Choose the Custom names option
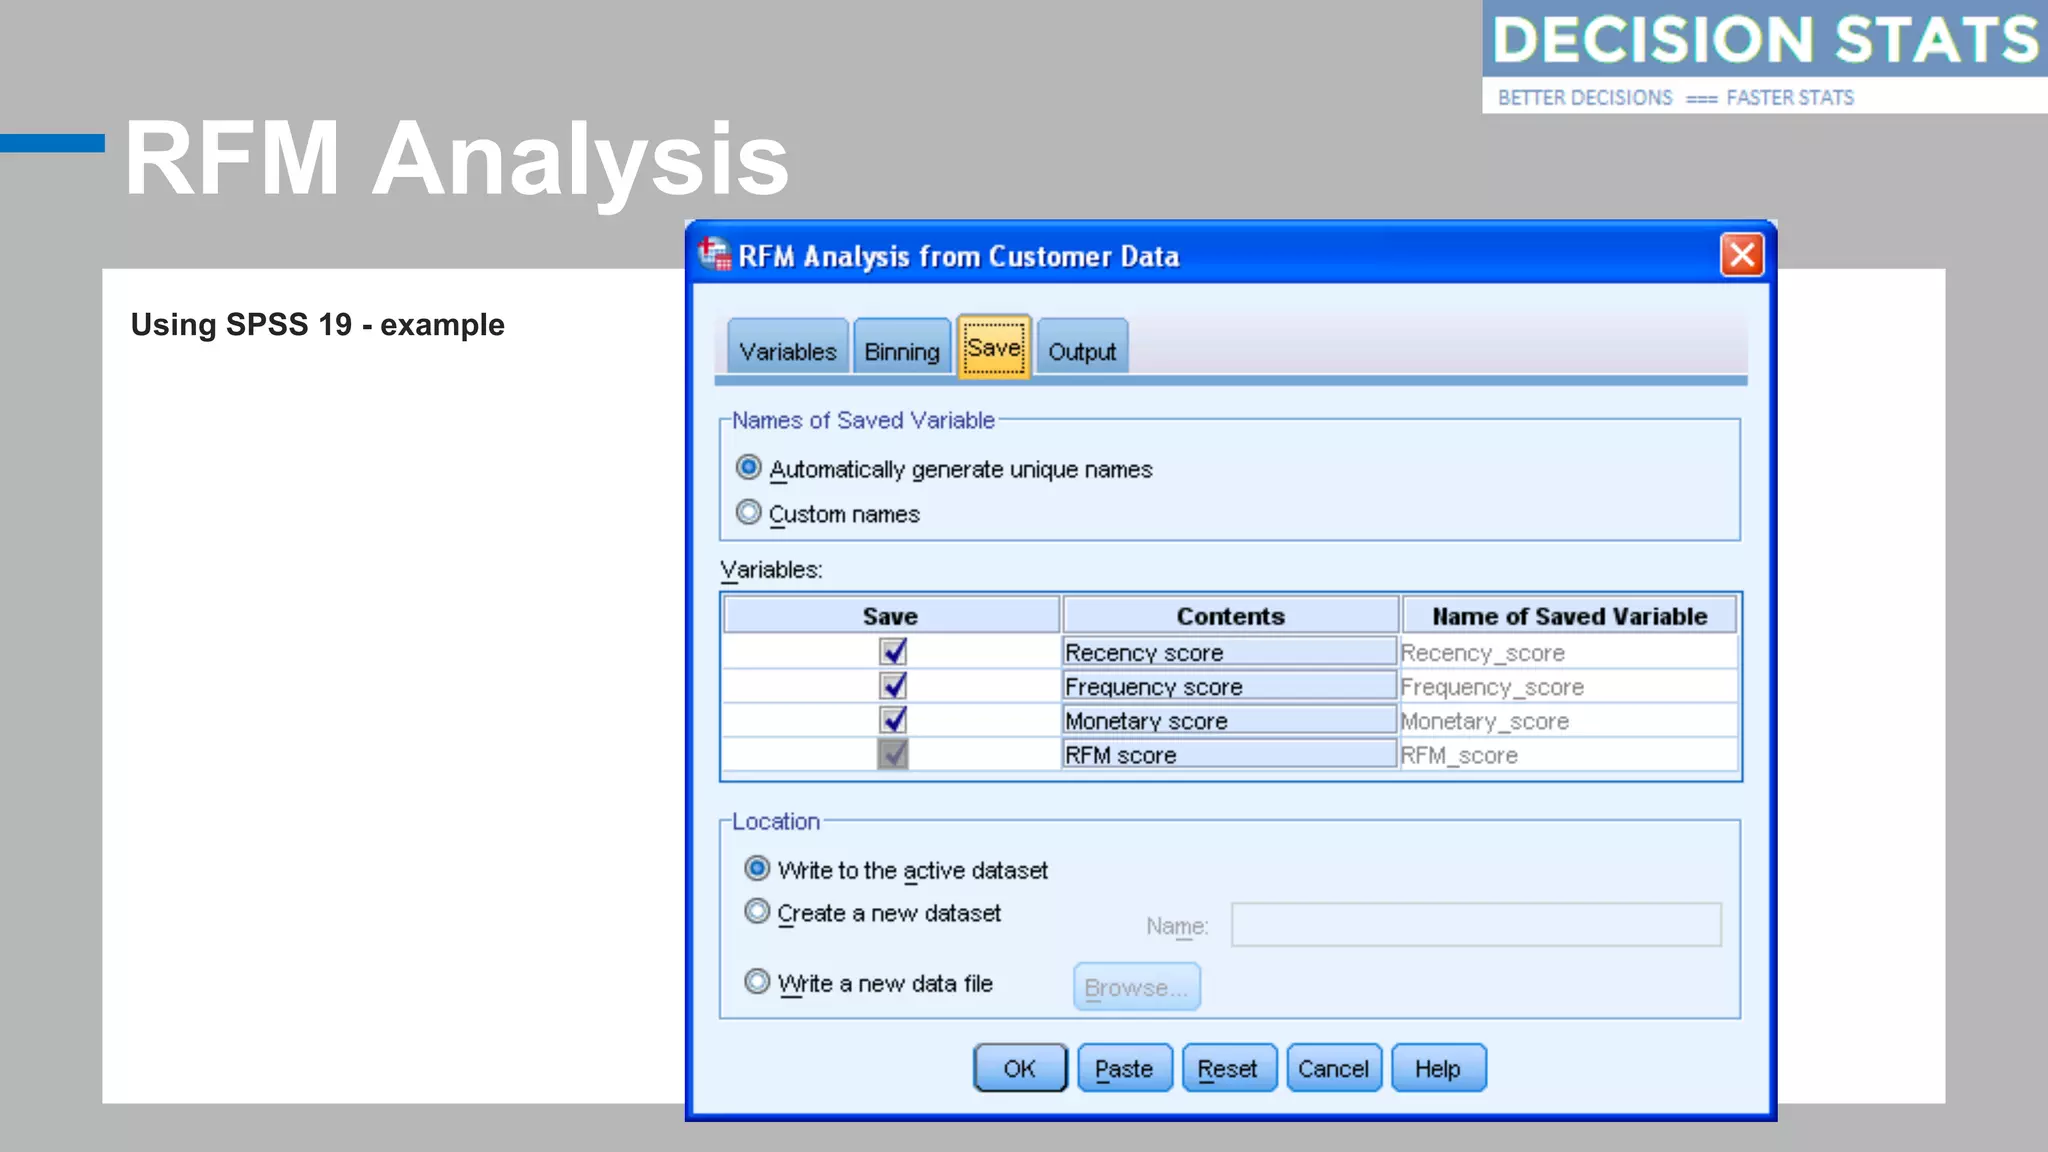Viewport: 2048px width, 1152px height. pos(828,514)
